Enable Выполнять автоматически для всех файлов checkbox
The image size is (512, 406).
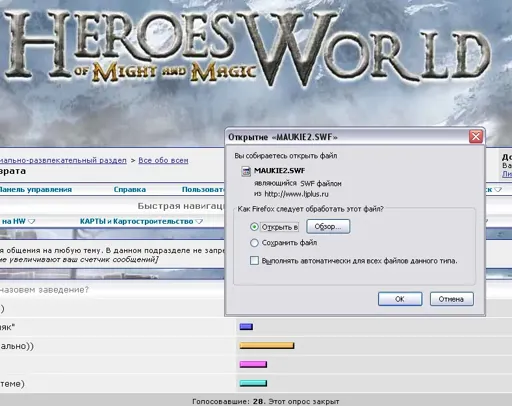pyautogui.click(x=254, y=260)
